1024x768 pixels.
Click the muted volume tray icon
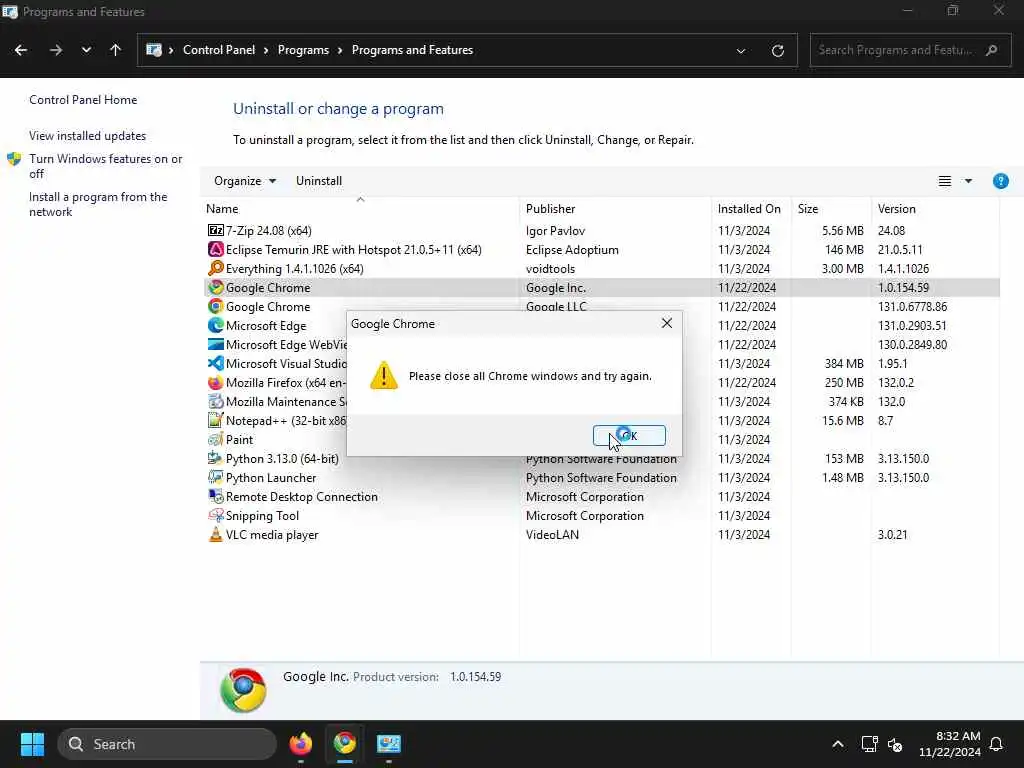[x=895, y=744]
